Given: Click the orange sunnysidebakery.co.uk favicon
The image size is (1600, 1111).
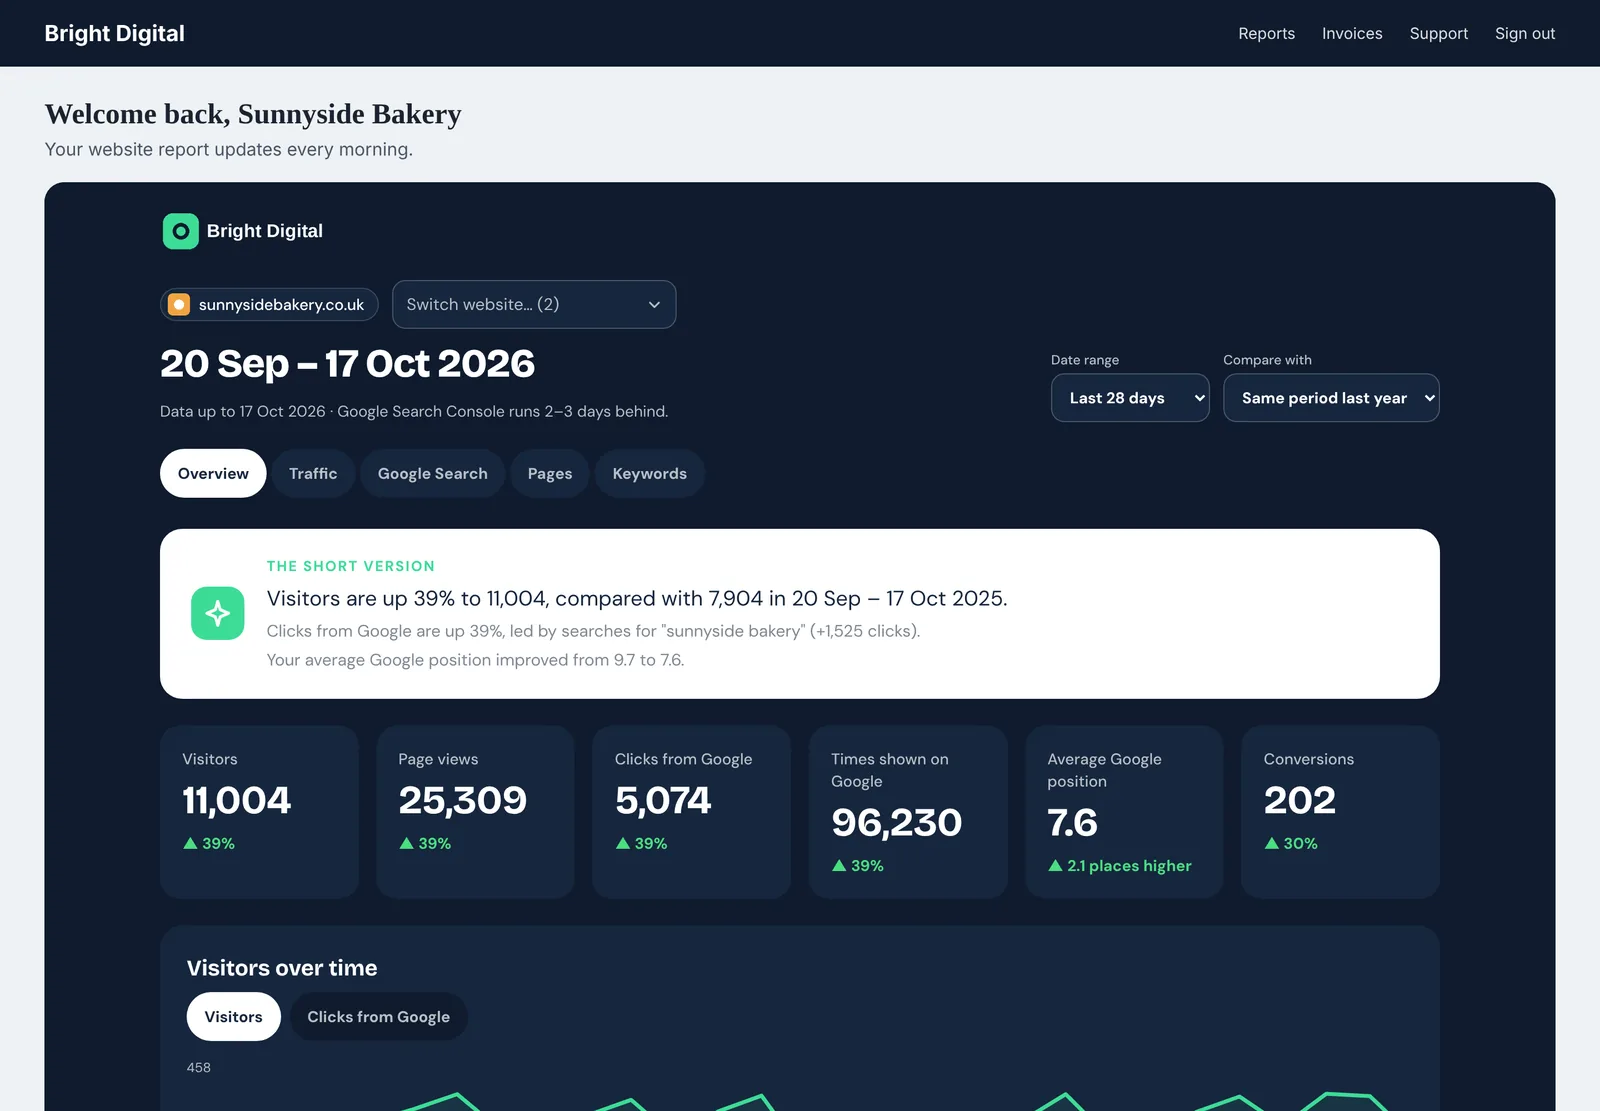Looking at the screenshot, I should (179, 305).
